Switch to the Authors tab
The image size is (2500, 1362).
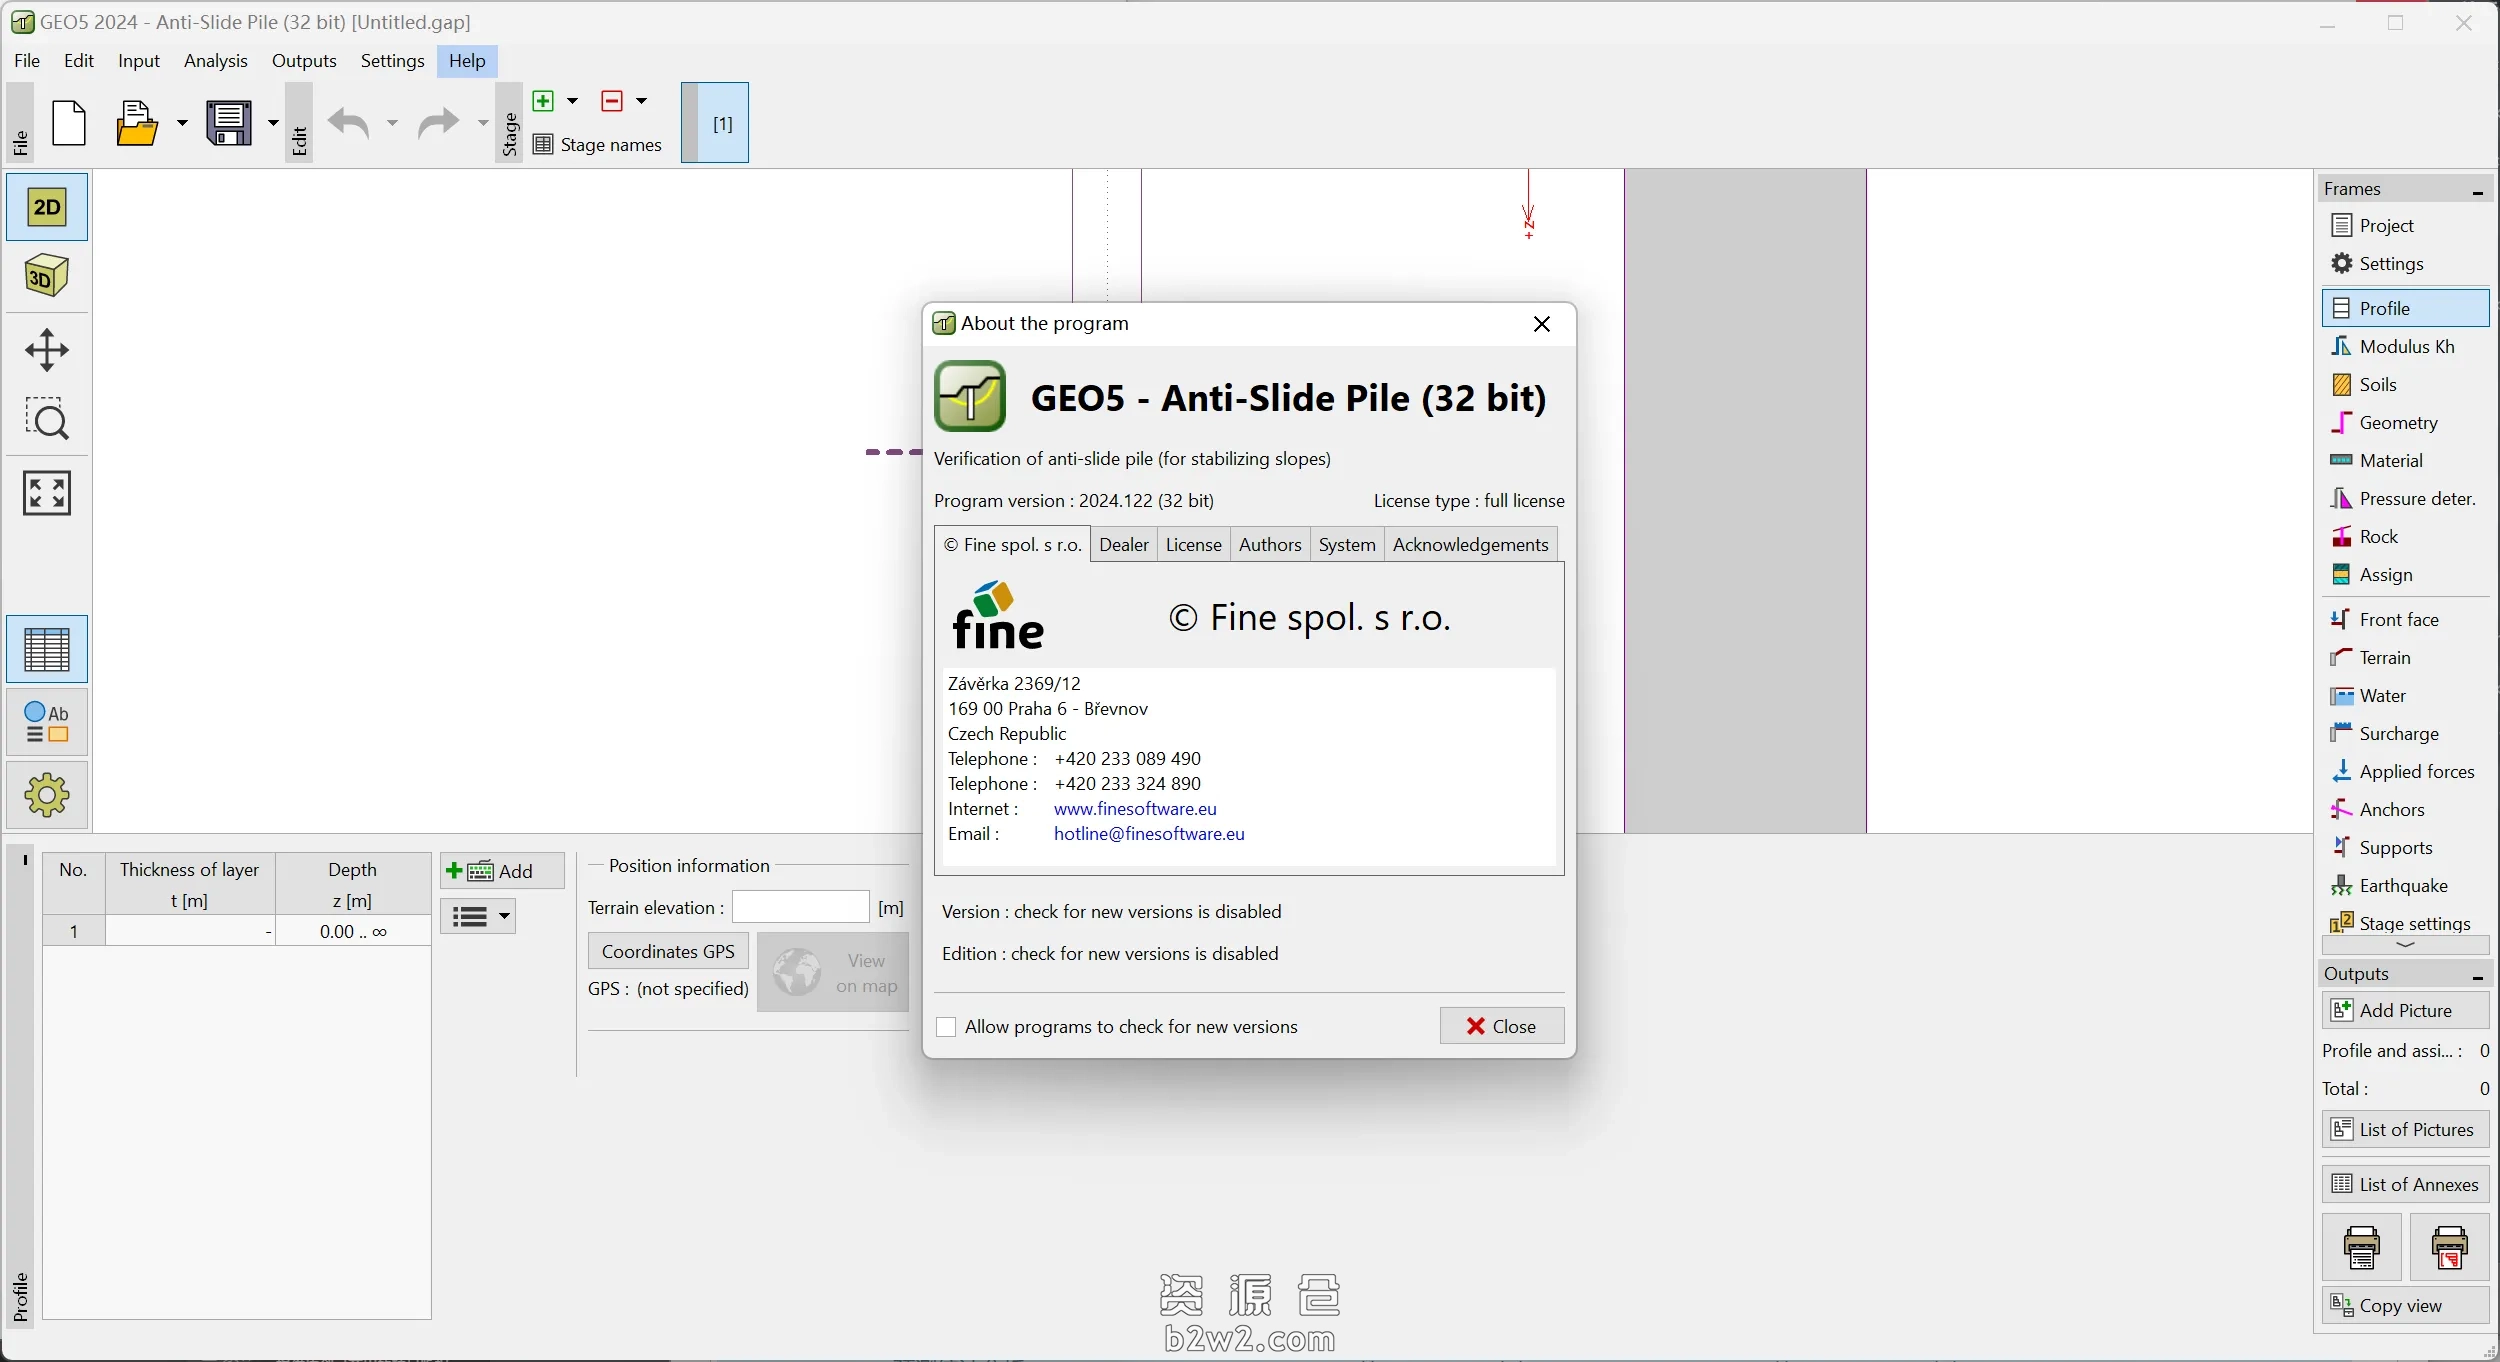(1270, 545)
